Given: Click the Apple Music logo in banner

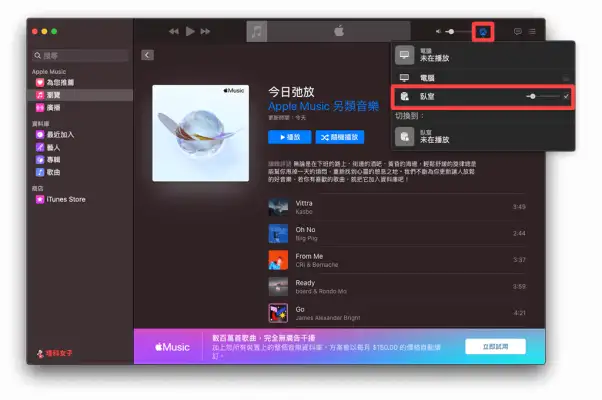Looking at the screenshot, I should 172,347.
